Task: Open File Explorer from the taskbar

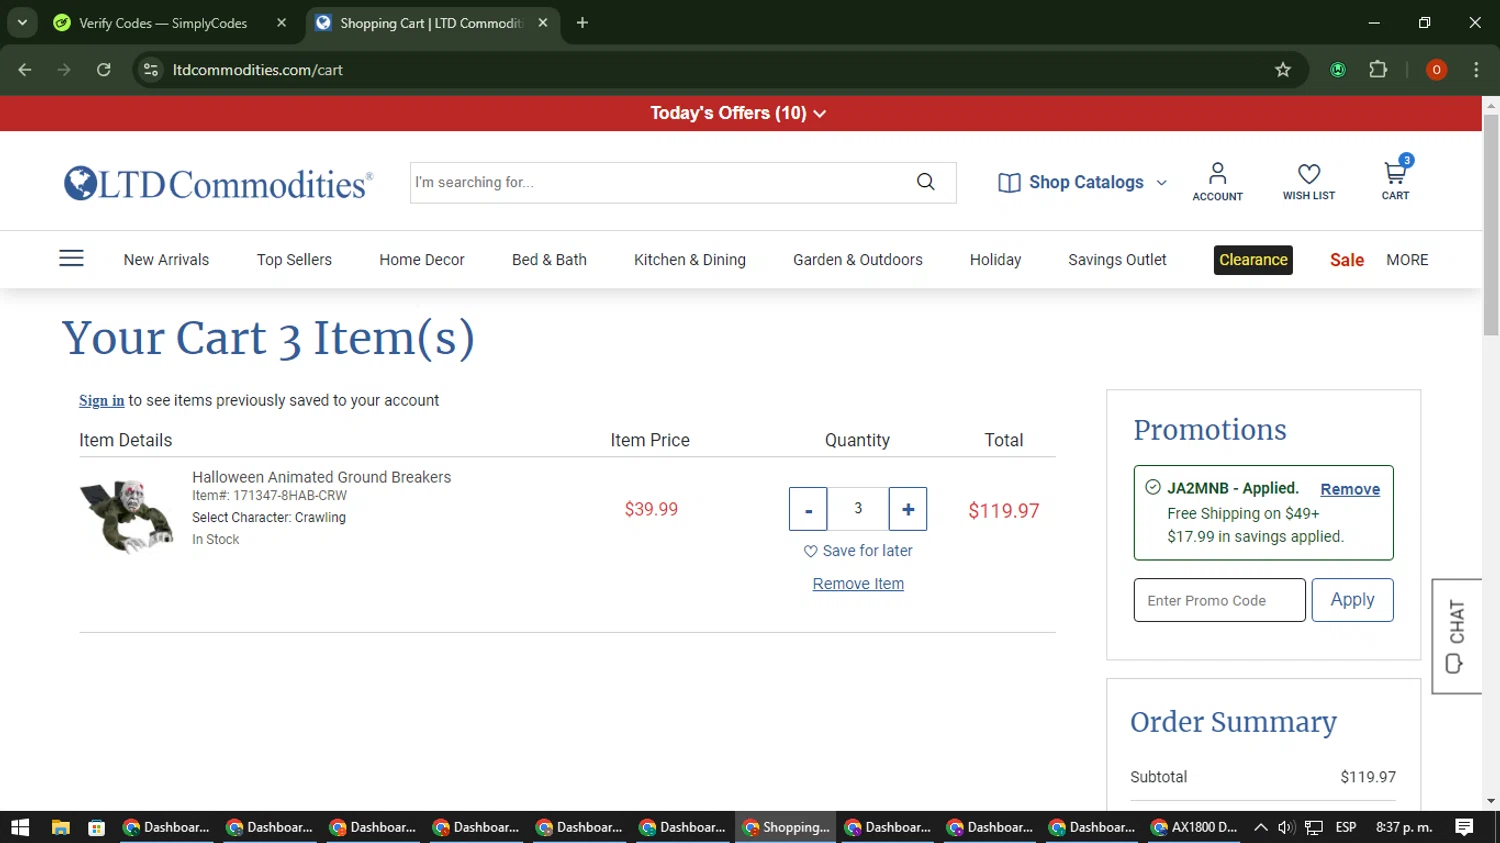Action: (61, 827)
